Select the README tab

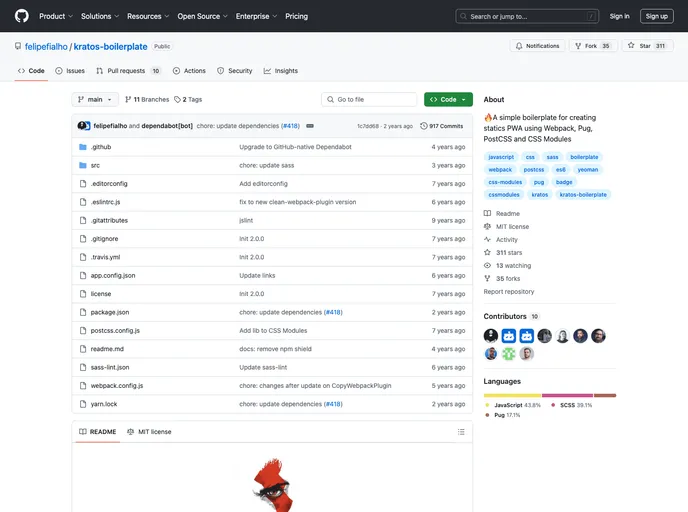tap(97, 432)
